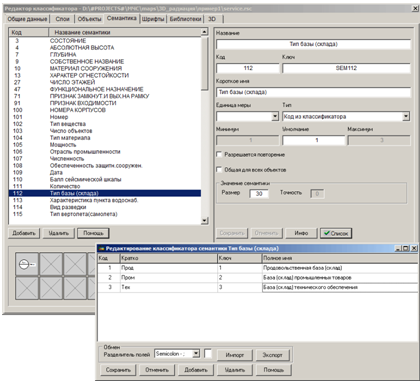Click the Удалить button under semantics list
This screenshot has width=420, height=381.
point(59,233)
